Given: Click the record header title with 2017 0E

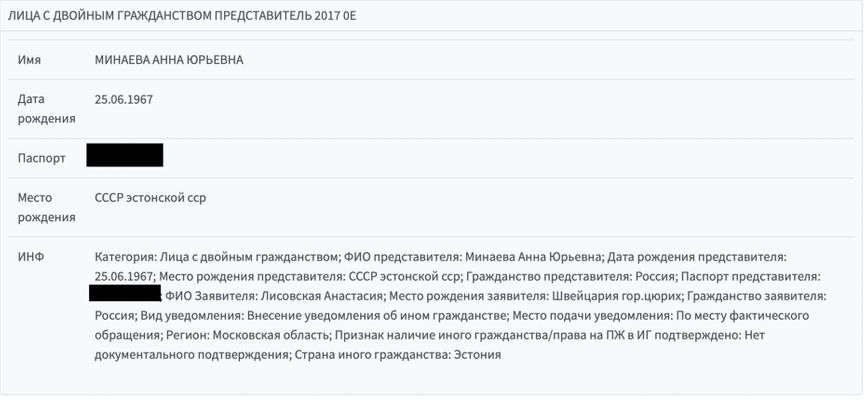Looking at the screenshot, I should (x=182, y=15).
